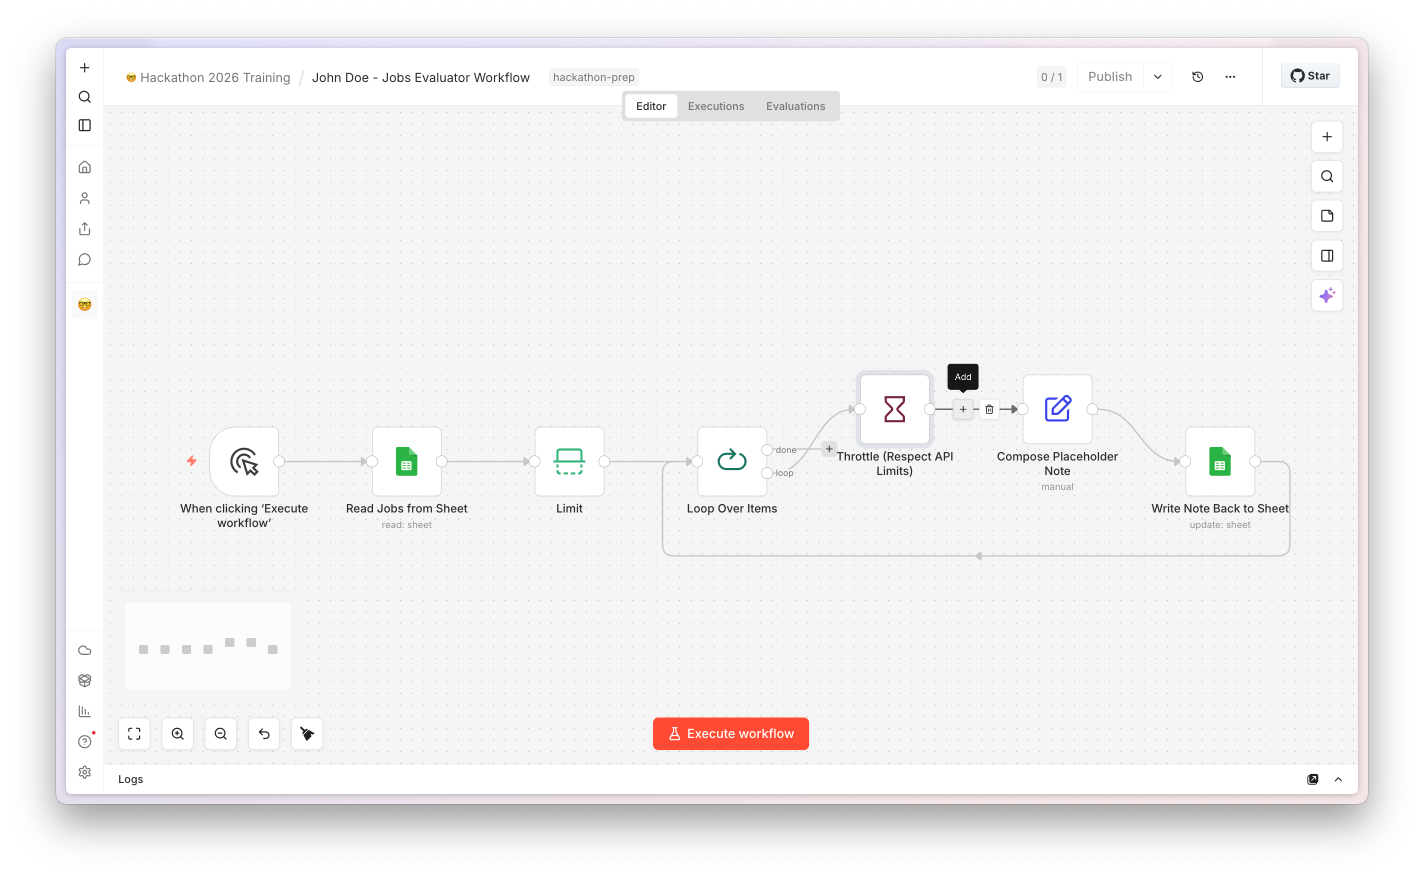Fit the workflow to view

(134, 734)
